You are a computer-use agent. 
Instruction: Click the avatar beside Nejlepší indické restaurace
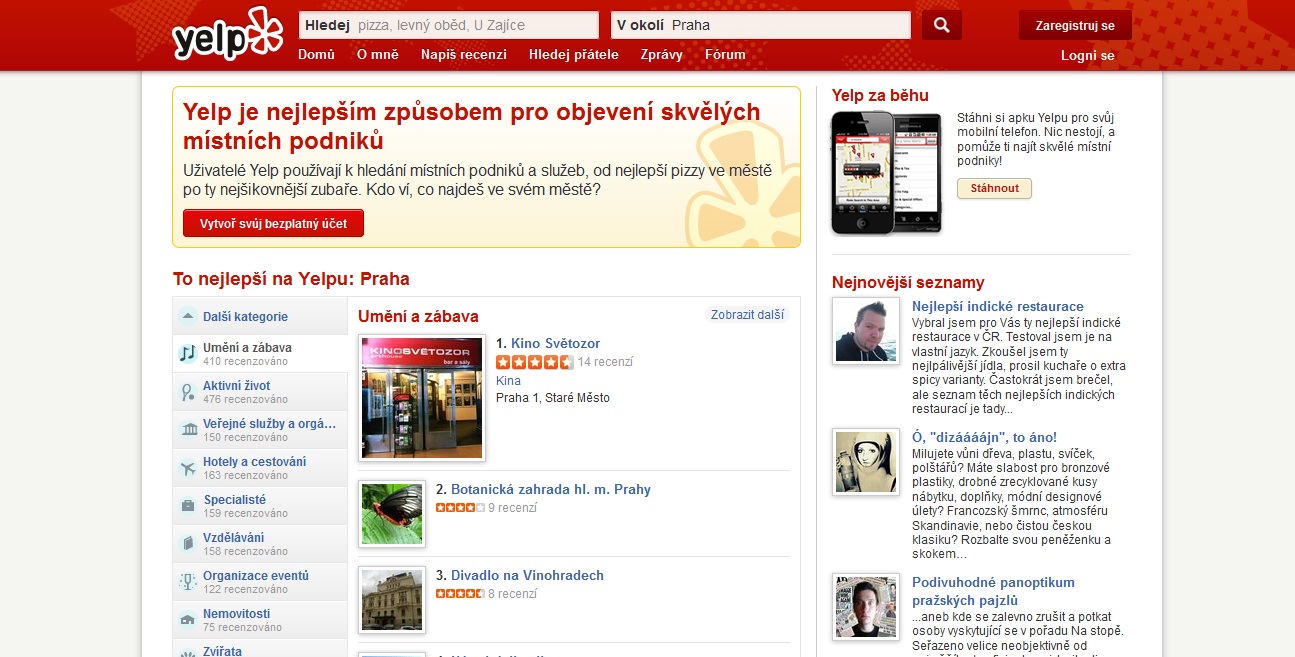tap(866, 331)
